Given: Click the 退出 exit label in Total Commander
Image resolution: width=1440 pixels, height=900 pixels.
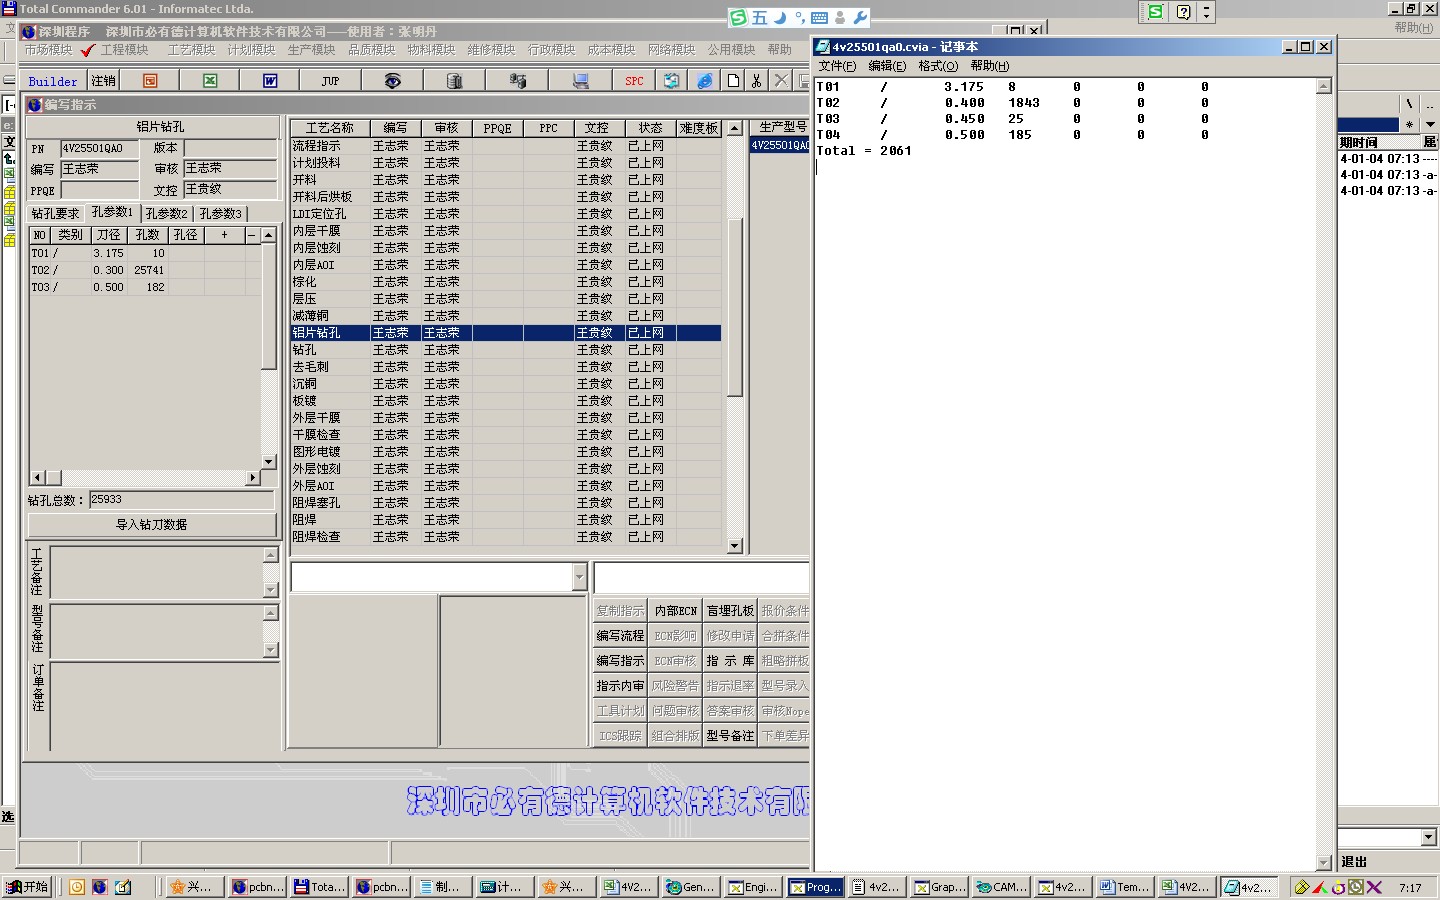Looking at the screenshot, I should point(1354,862).
